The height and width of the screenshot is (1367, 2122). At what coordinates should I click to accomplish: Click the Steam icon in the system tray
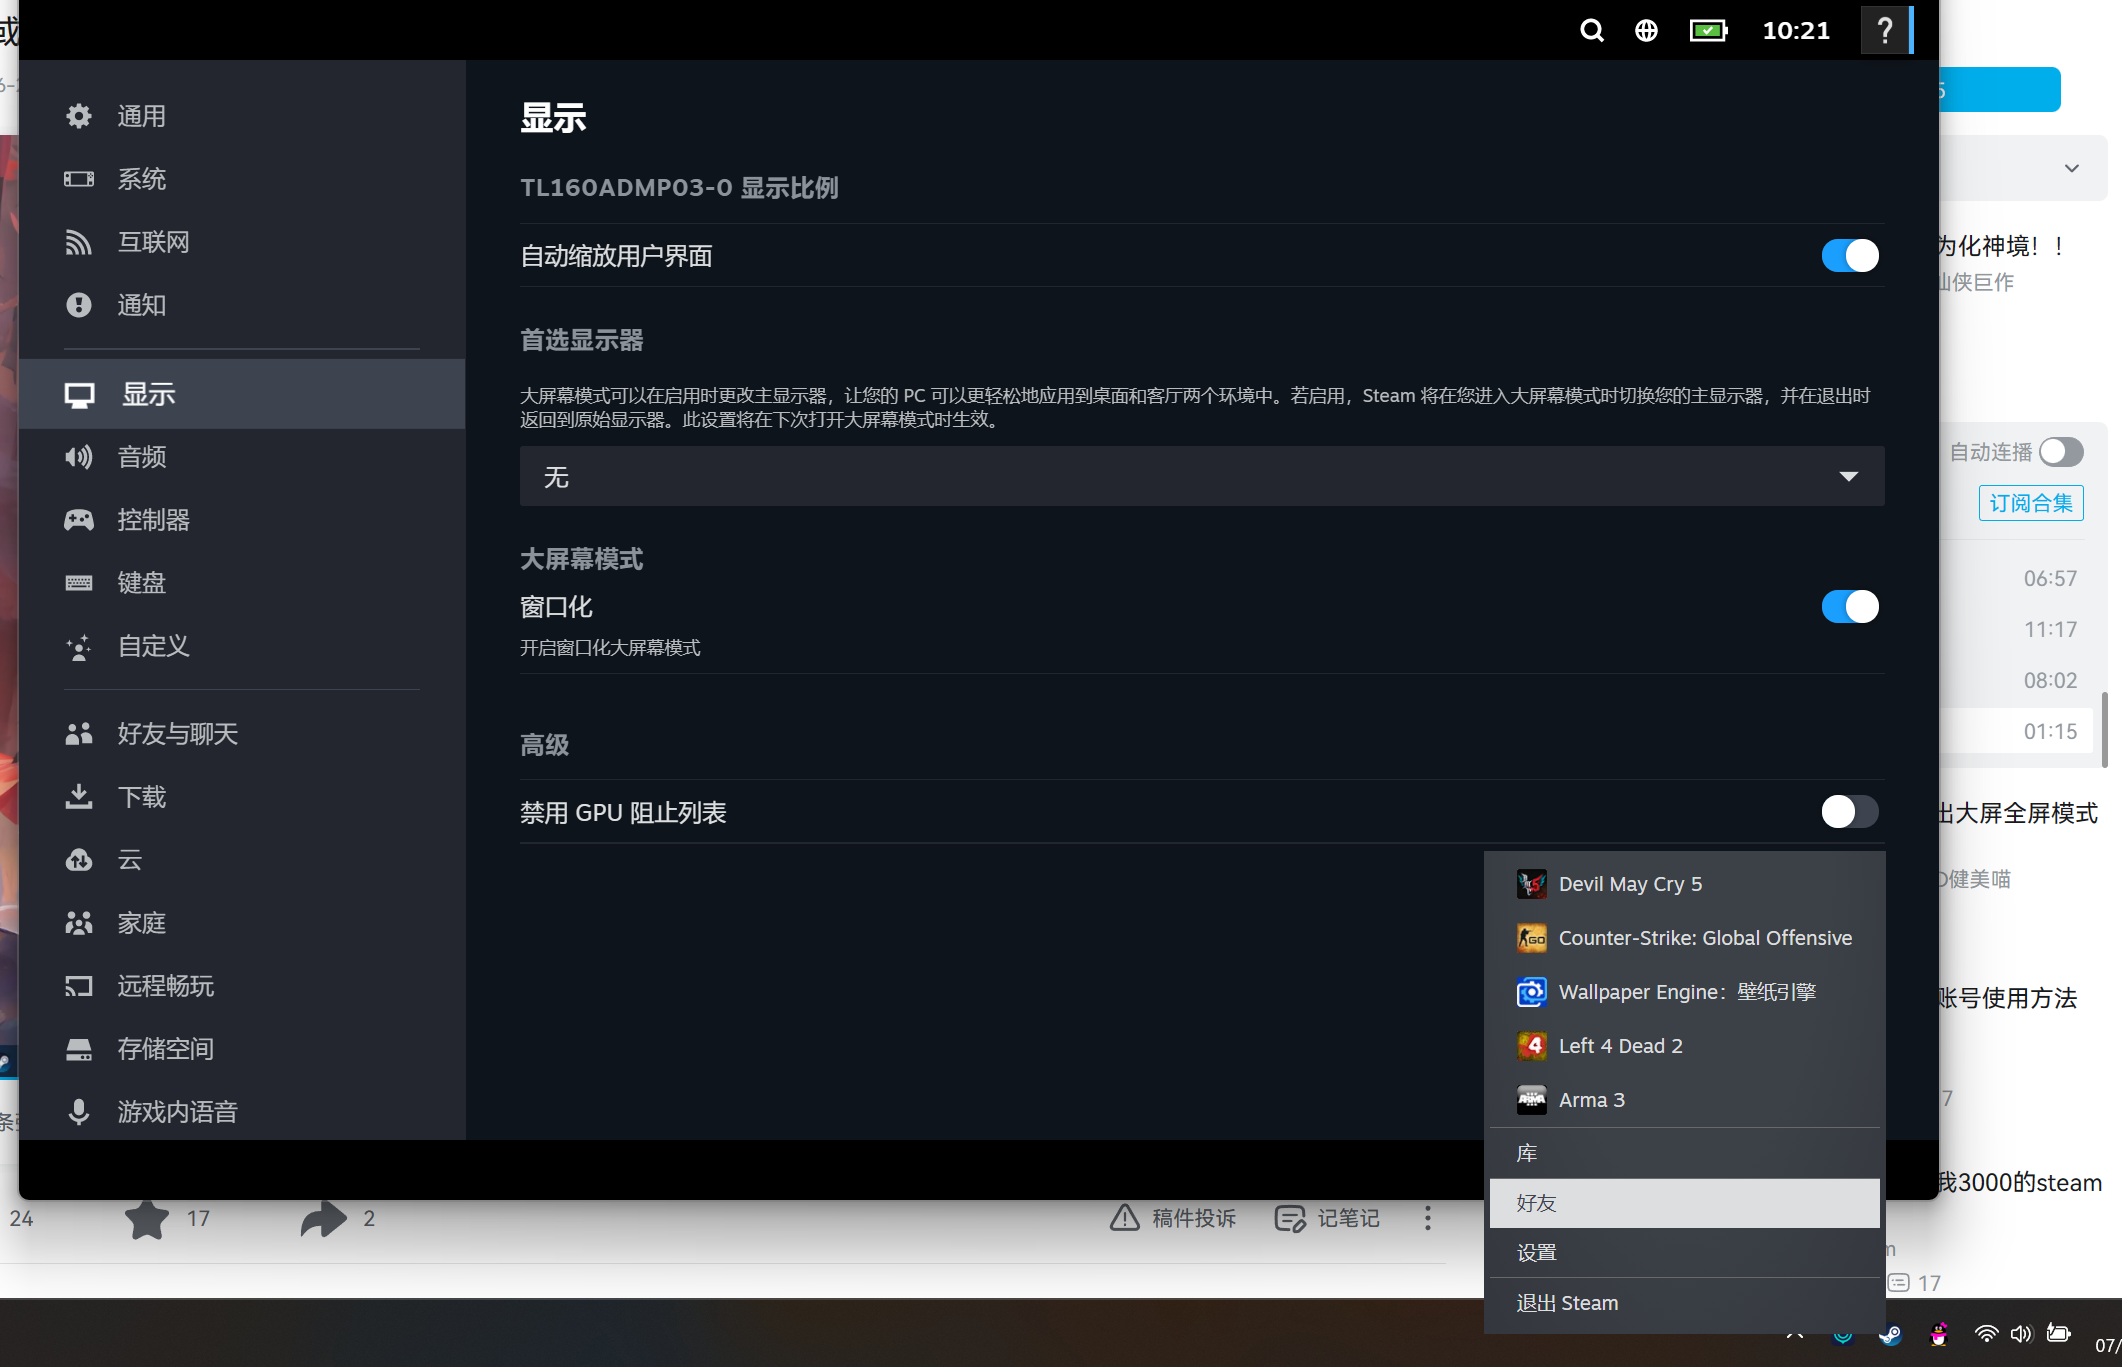[1890, 1335]
